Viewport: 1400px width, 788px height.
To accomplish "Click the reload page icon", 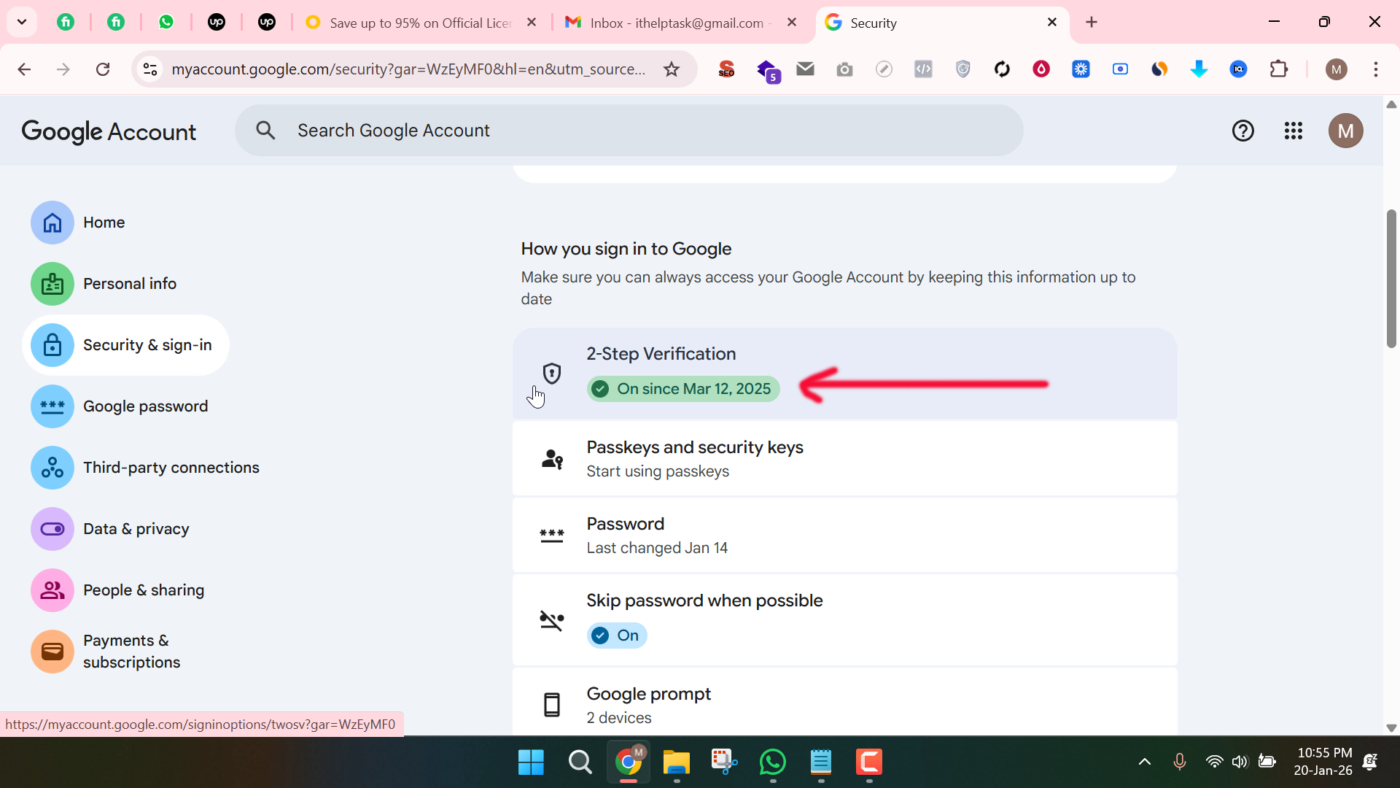I will pyautogui.click(x=103, y=69).
